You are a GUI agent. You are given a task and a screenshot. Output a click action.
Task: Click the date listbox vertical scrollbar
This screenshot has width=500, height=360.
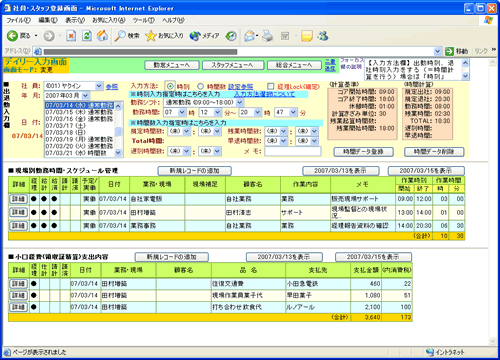(x=118, y=129)
